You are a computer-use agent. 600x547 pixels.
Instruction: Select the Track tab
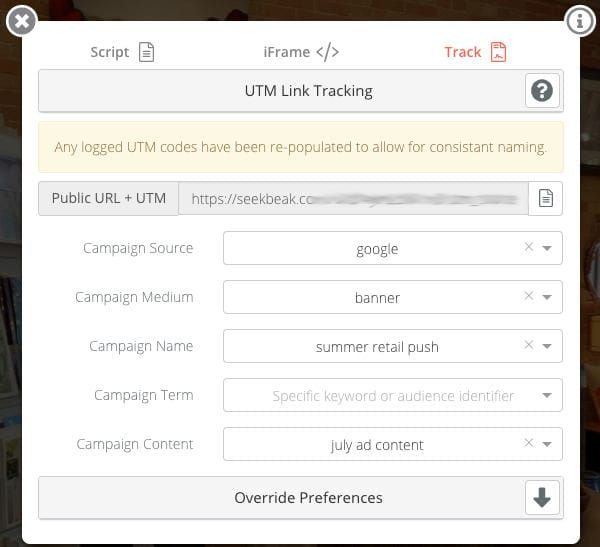475,52
